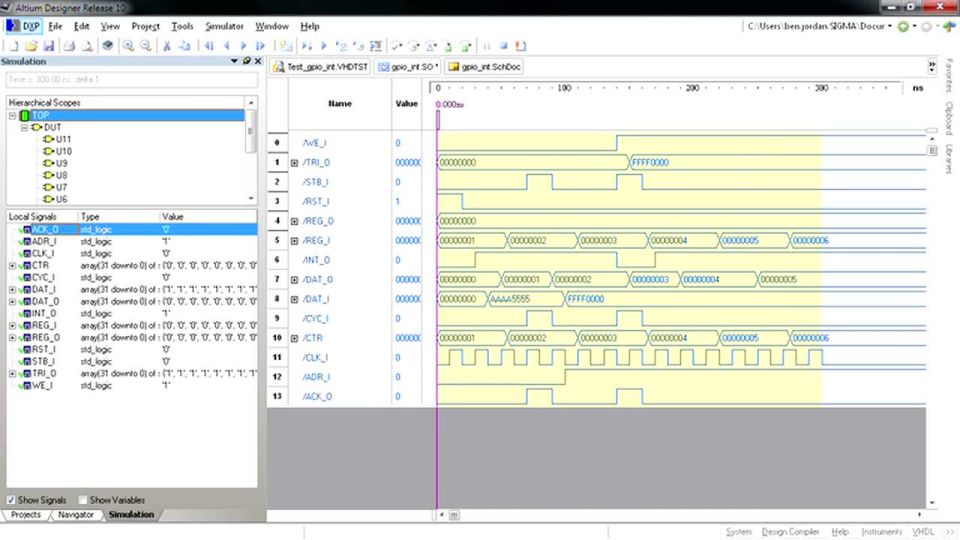This screenshot has width=960, height=540.
Task: Switch to the Projects panel tab
Action: [26, 515]
